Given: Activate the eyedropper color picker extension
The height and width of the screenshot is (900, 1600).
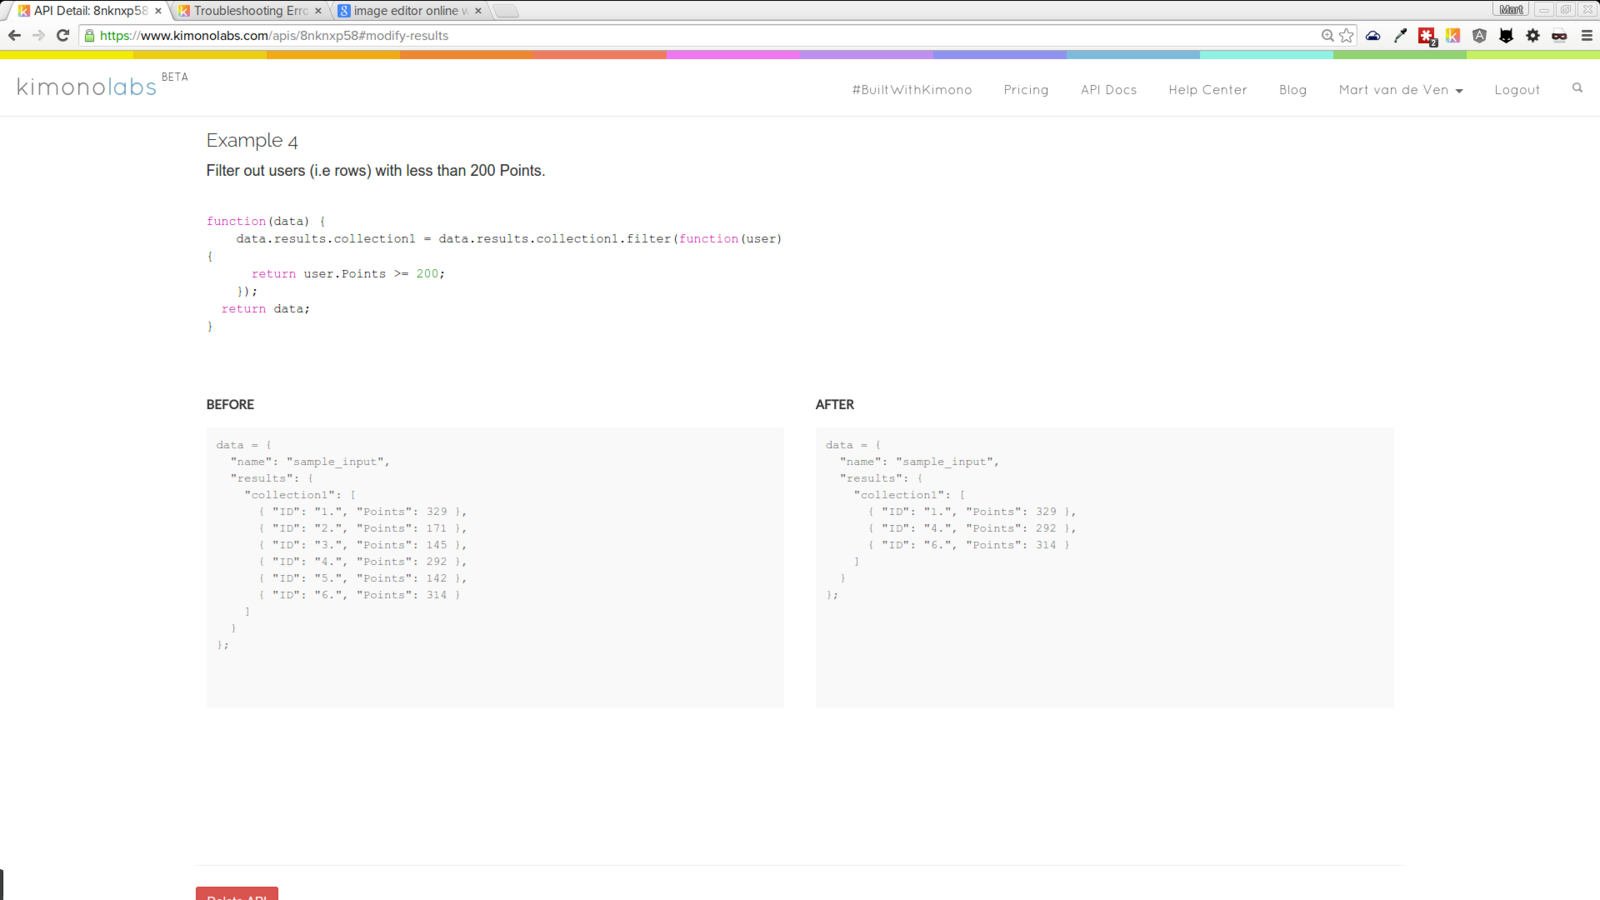Looking at the screenshot, I should tap(1400, 36).
